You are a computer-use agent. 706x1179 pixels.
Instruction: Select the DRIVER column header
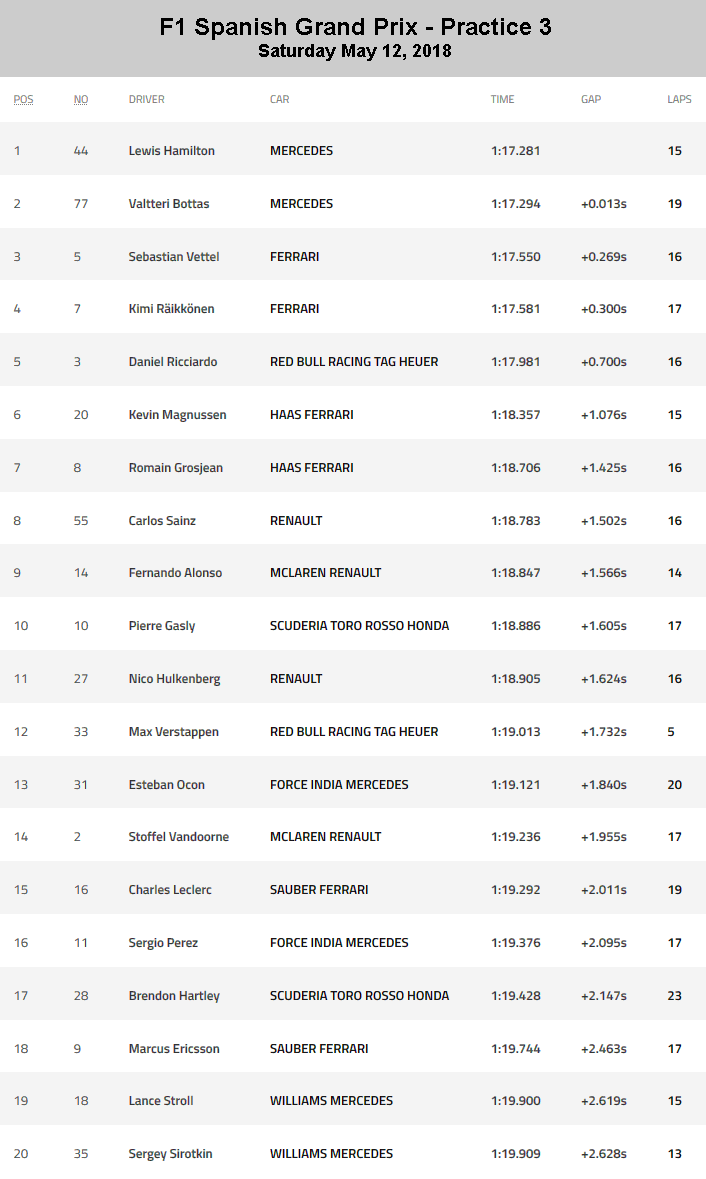pos(147,99)
